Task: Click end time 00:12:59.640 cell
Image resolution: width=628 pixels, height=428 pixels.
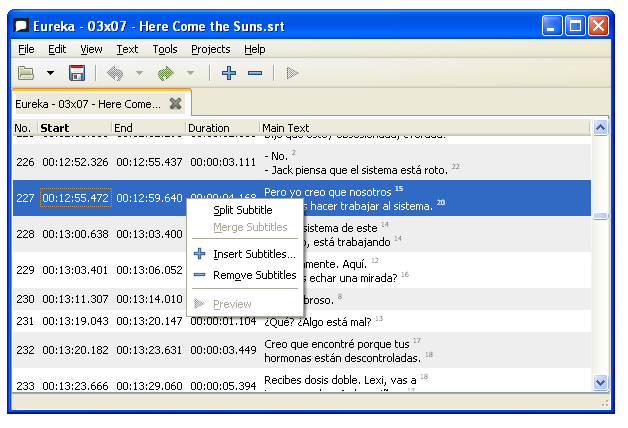Action: point(149,198)
